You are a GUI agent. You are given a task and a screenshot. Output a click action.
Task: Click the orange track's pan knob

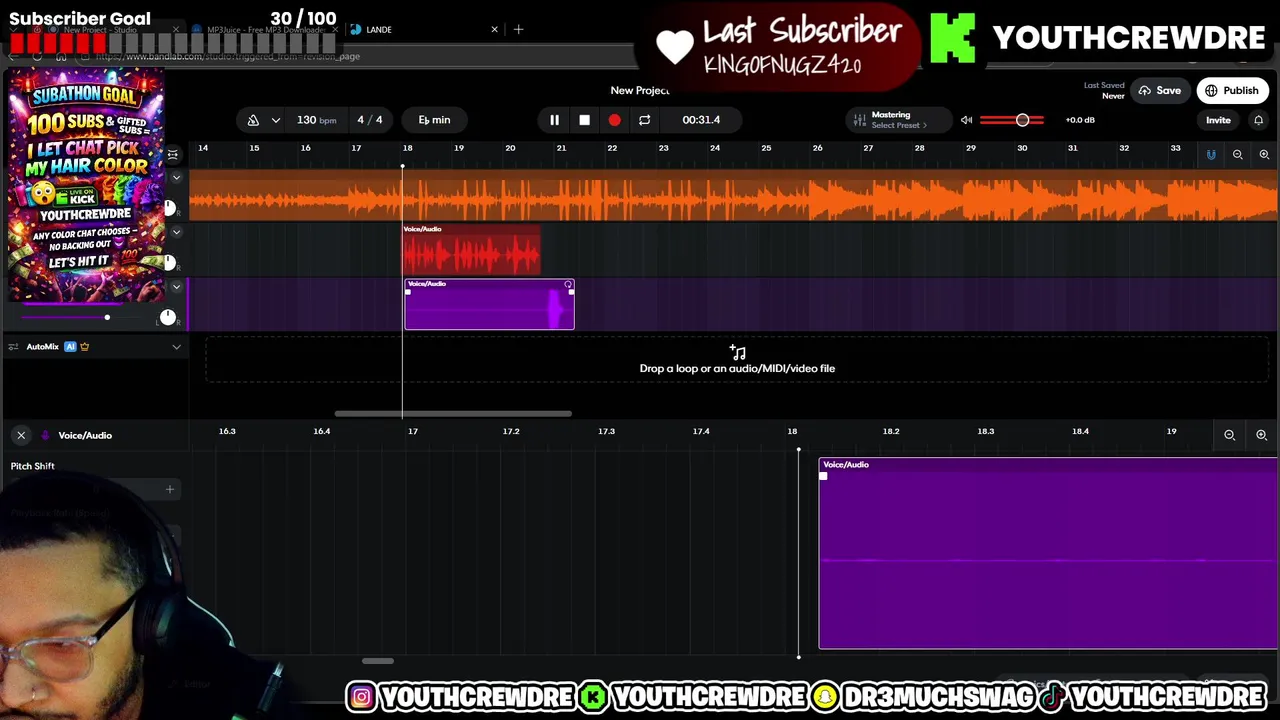pyautogui.click(x=169, y=208)
